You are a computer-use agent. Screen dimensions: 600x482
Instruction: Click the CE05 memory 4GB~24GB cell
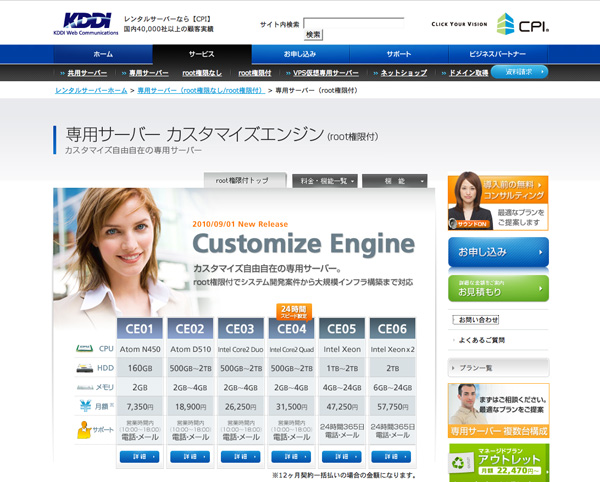click(342, 388)
